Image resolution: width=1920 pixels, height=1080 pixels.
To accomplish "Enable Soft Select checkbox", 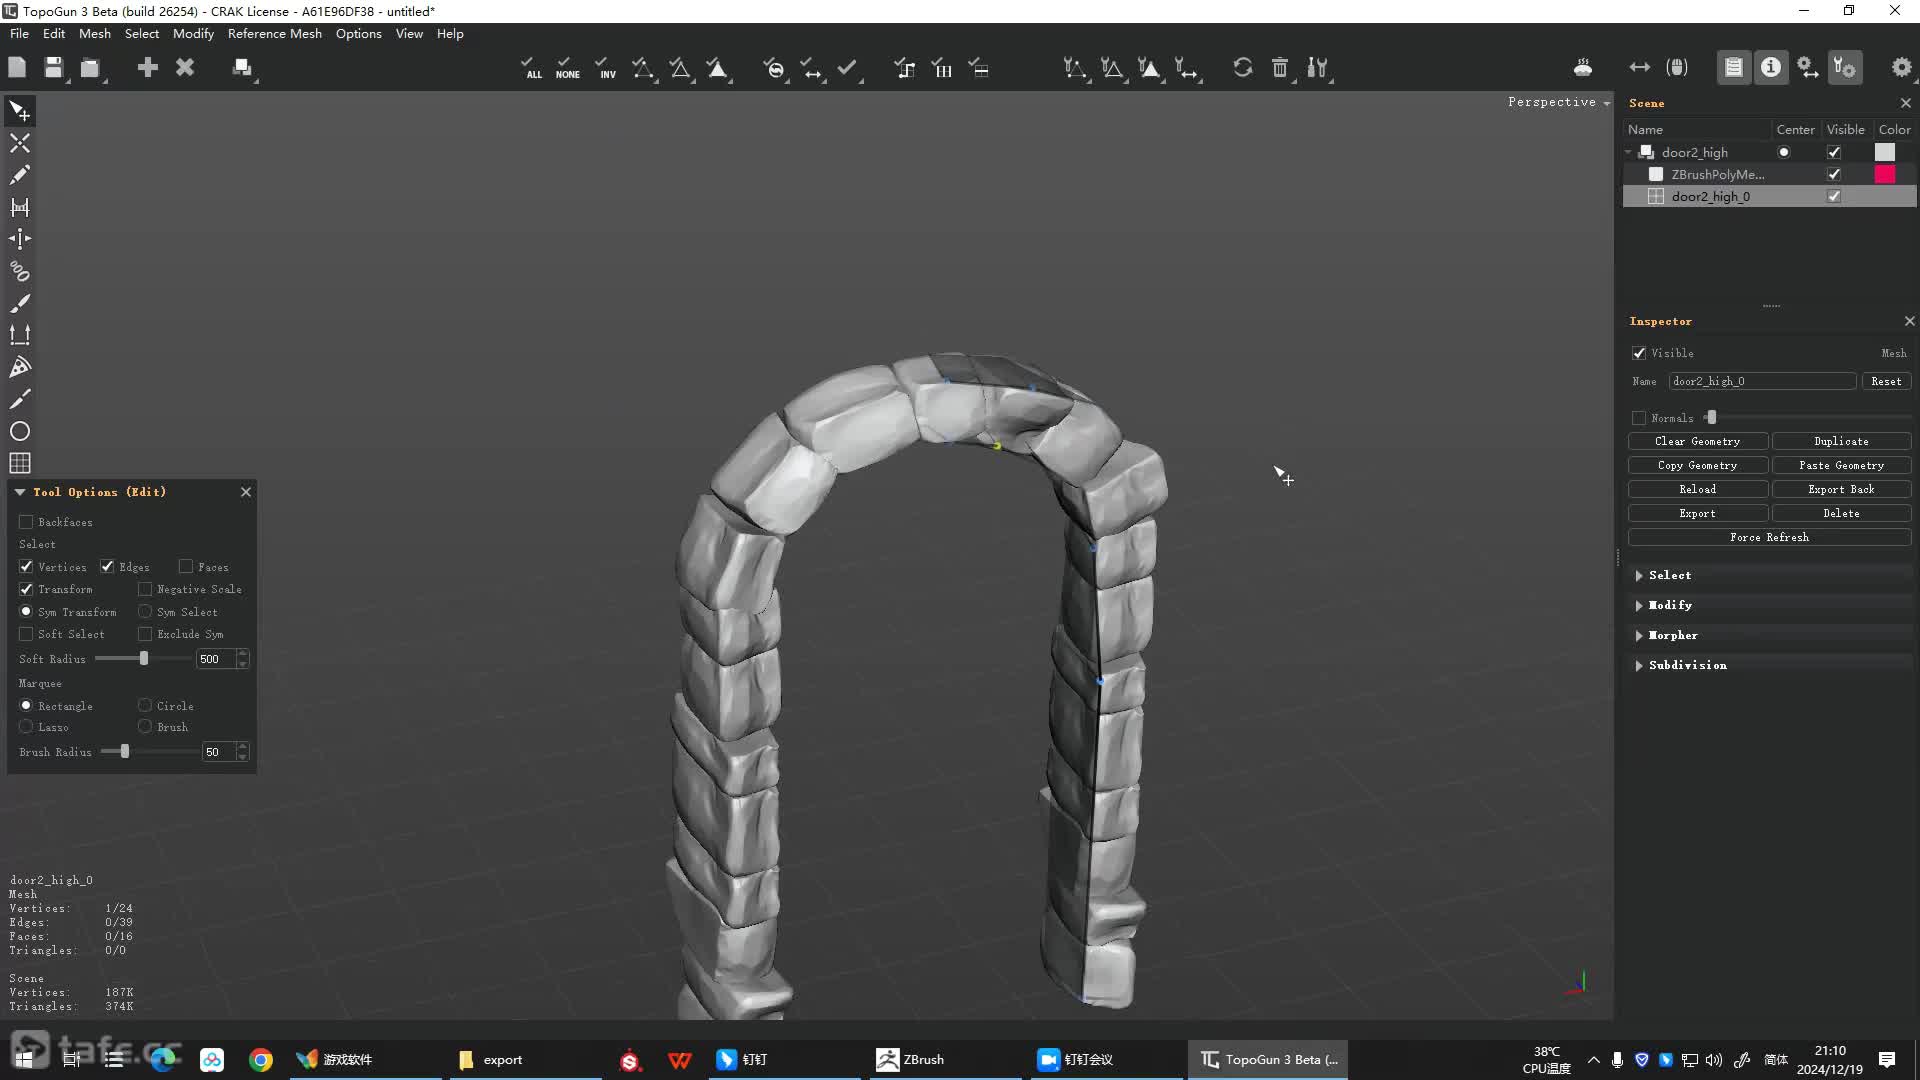I will point(26,634).
